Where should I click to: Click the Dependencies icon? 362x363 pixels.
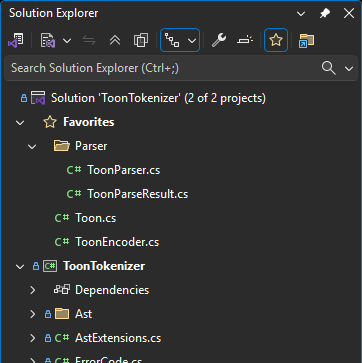pos(62,289)
